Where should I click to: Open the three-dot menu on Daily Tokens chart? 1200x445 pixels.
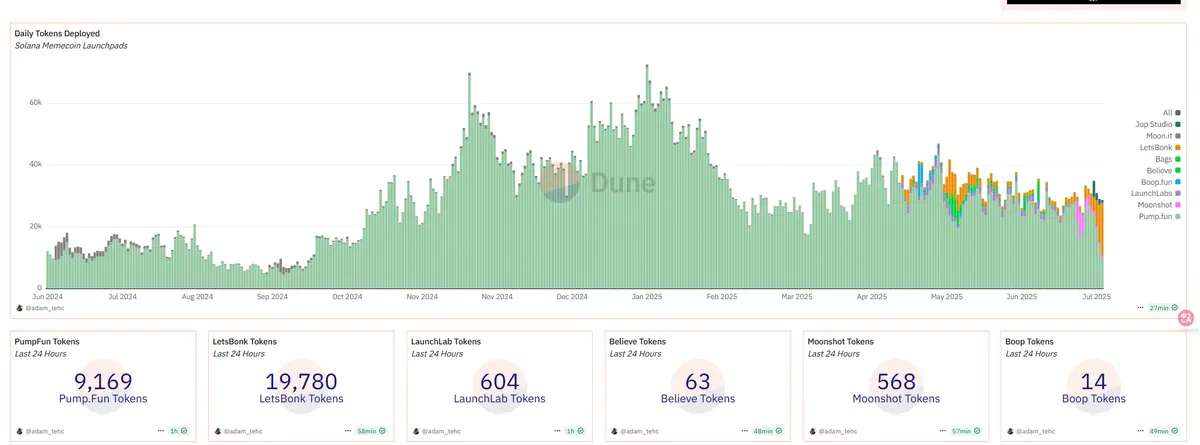click(x=1140, y=308)
